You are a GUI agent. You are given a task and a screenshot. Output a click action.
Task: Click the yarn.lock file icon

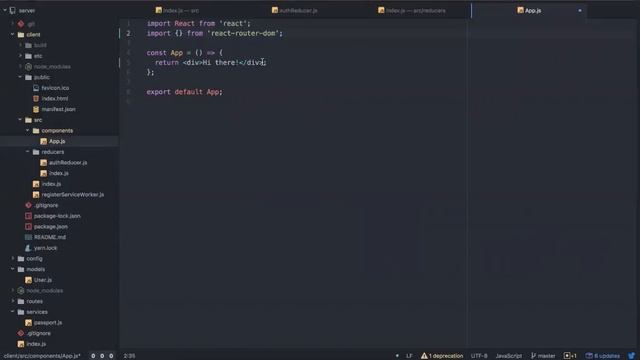(x=28, y=248)
